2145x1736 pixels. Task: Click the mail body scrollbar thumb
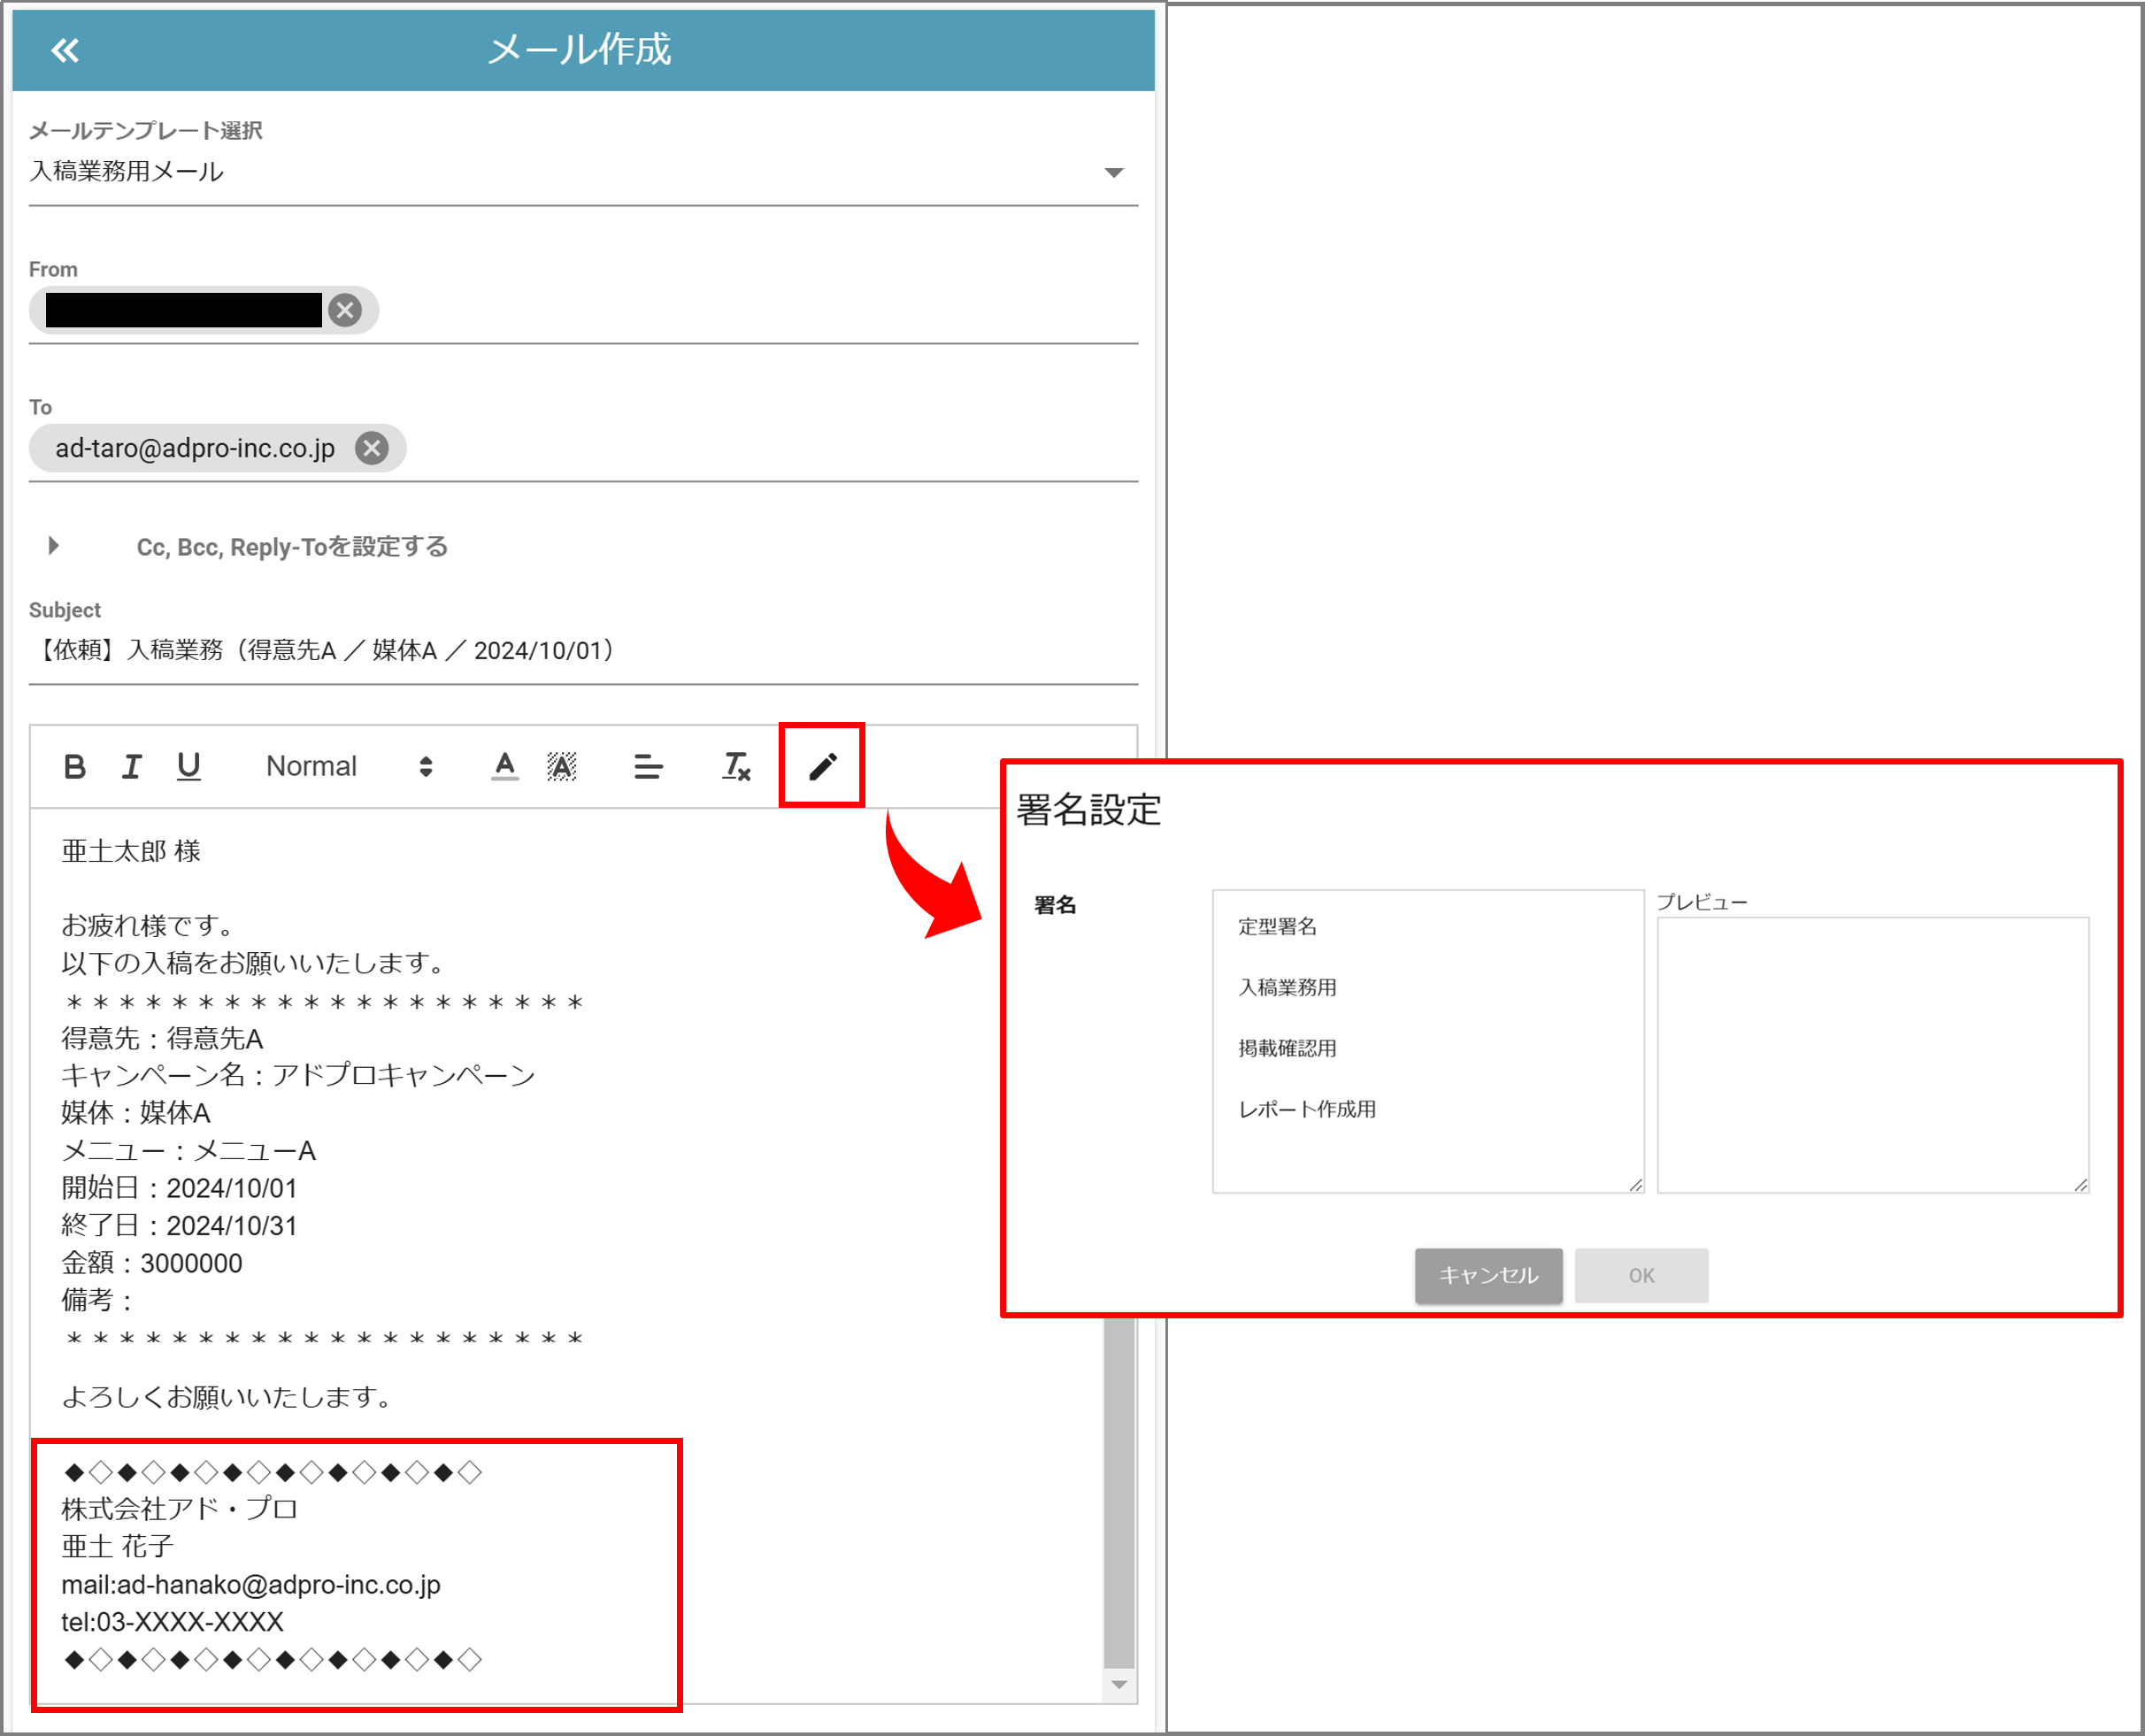[x=1118, y=1494]
